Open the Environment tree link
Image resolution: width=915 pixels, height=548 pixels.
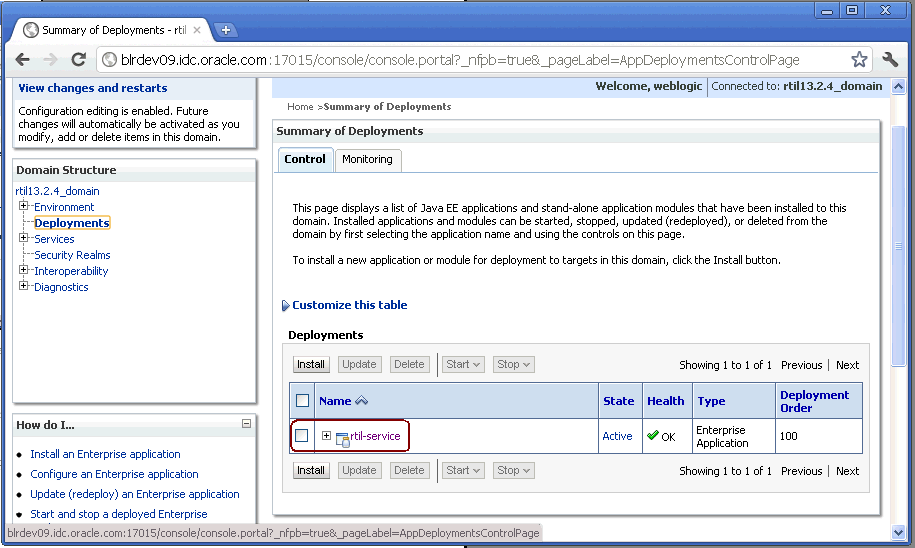64,207
